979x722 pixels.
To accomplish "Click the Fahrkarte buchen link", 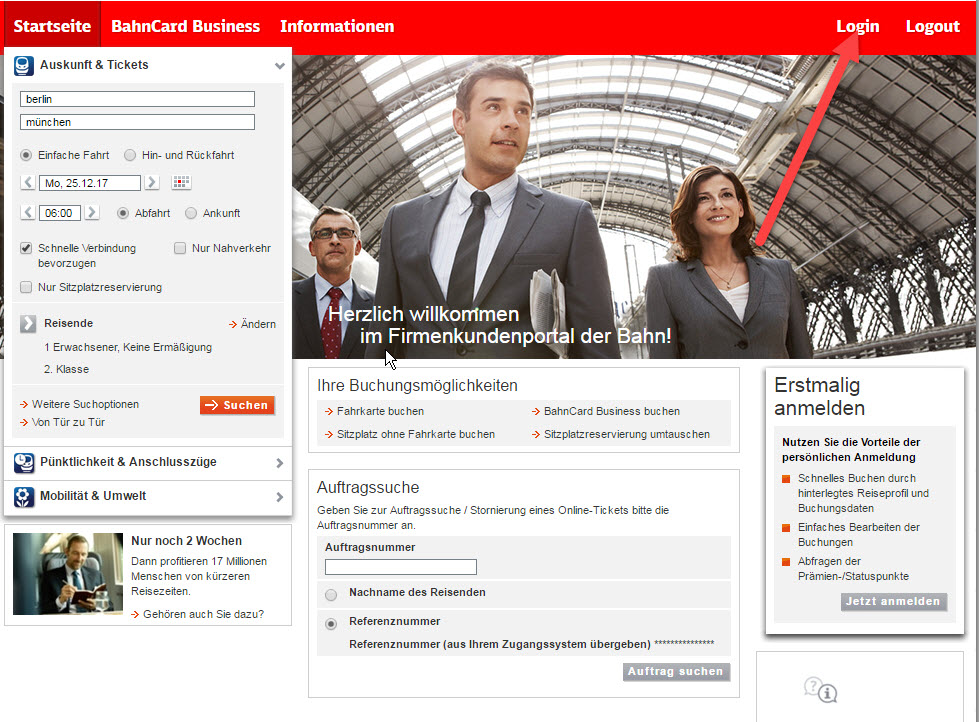I will [375, 411].
